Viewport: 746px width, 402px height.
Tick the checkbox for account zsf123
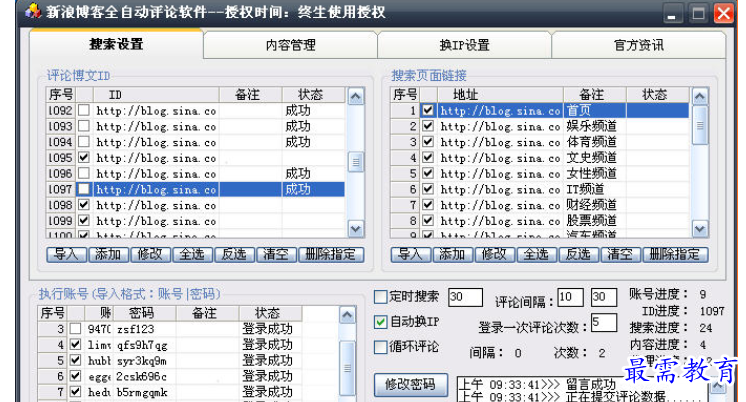75,329
